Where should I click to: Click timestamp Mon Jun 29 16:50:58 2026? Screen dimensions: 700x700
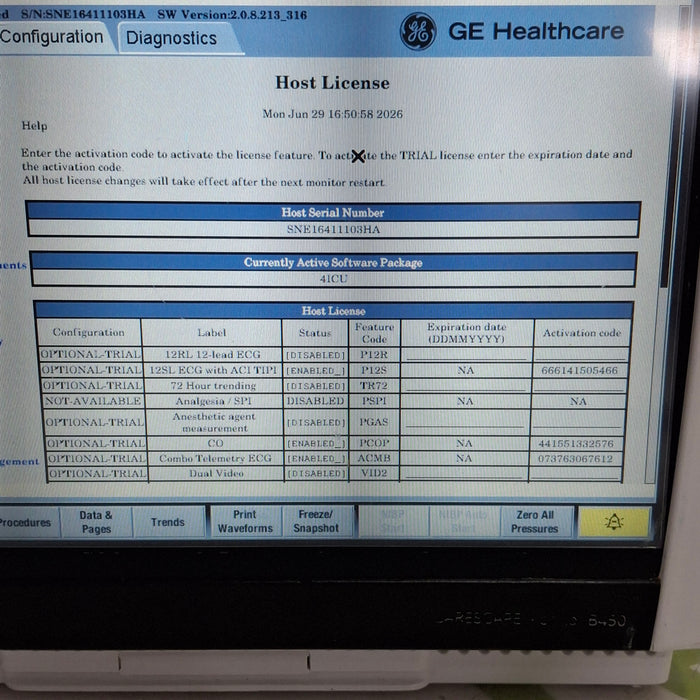click(x=333, y=114)
